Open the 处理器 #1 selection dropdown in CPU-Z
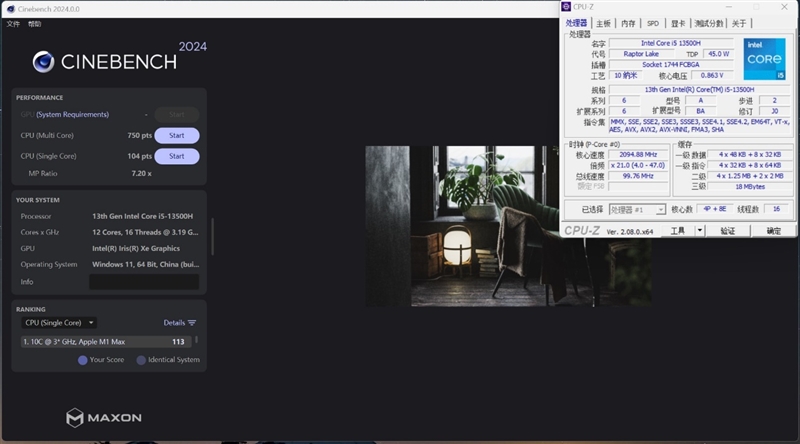 click(637, 210)
